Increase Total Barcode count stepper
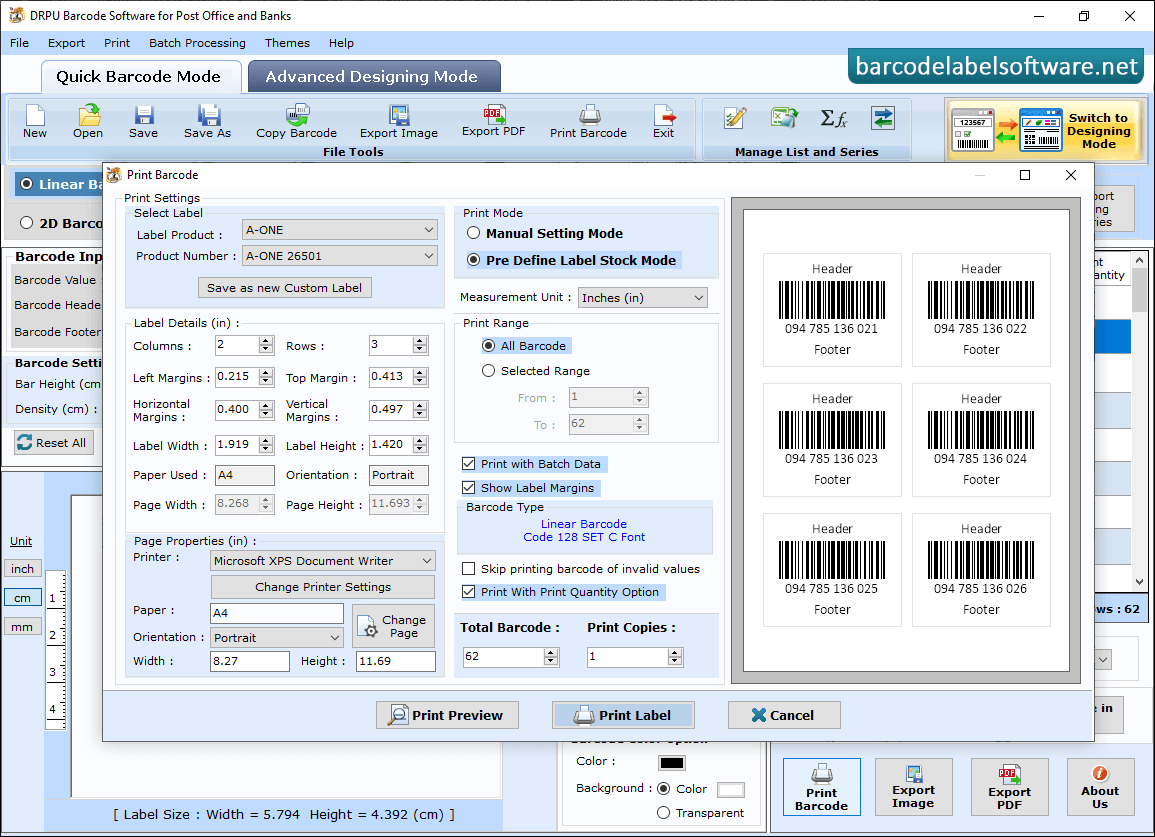Viewport: 1155px width, 837px height. coord(551,652)
